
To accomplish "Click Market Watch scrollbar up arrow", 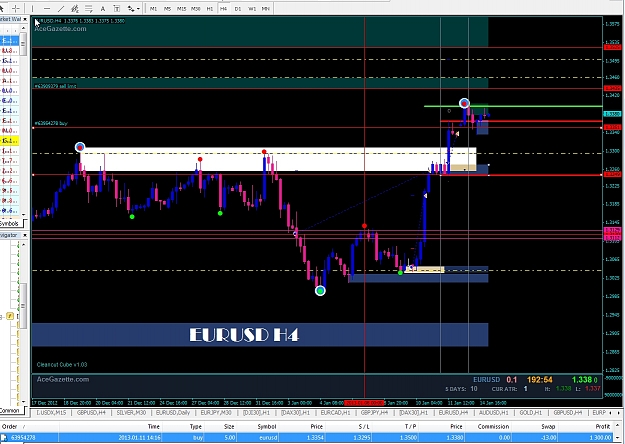I will tap(24, 29).
